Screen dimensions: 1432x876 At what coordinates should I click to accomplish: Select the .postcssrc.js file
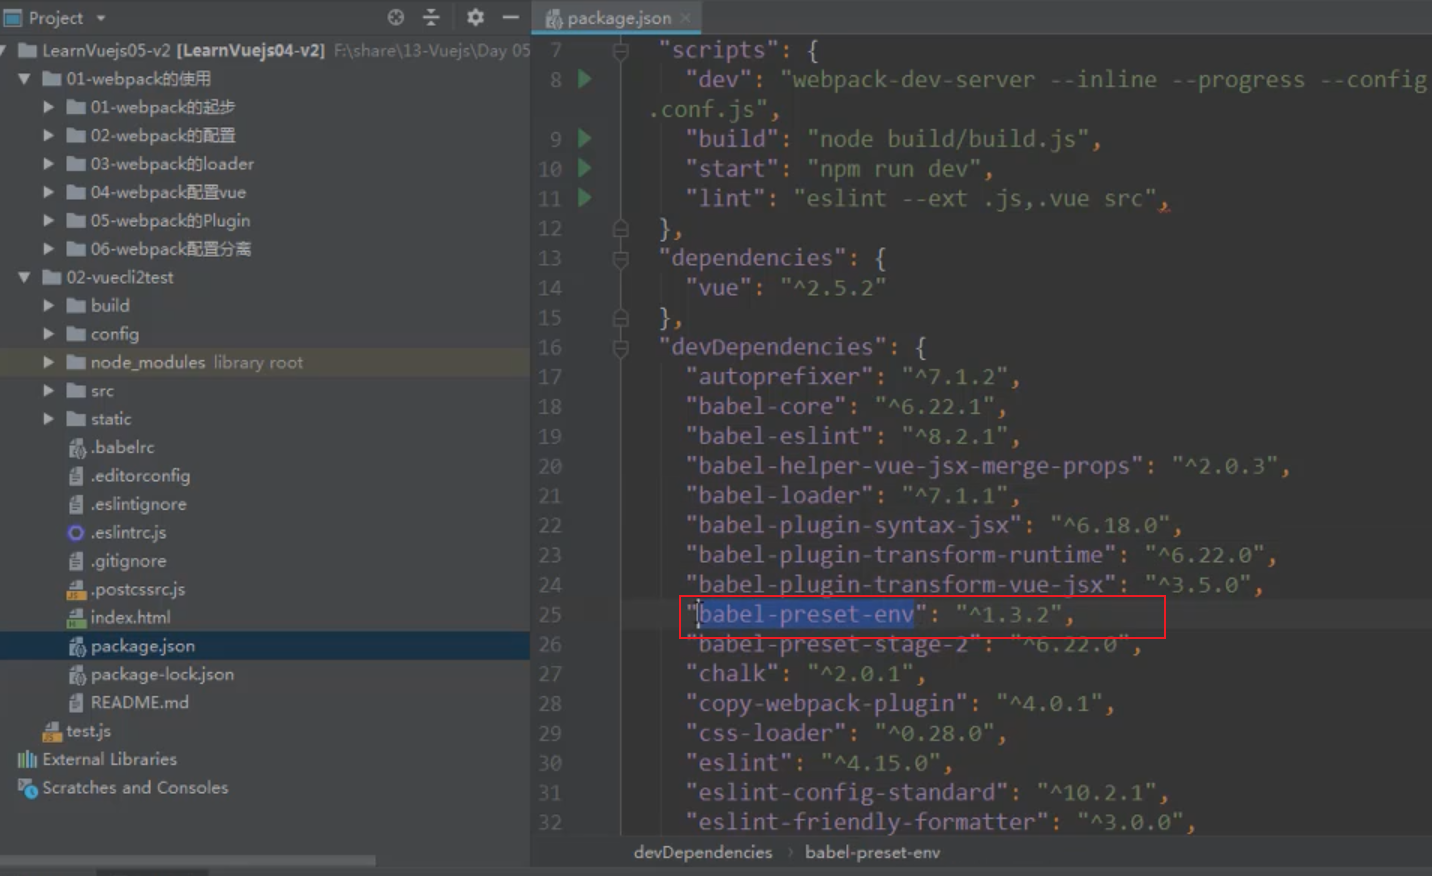[x=137, y=589]
